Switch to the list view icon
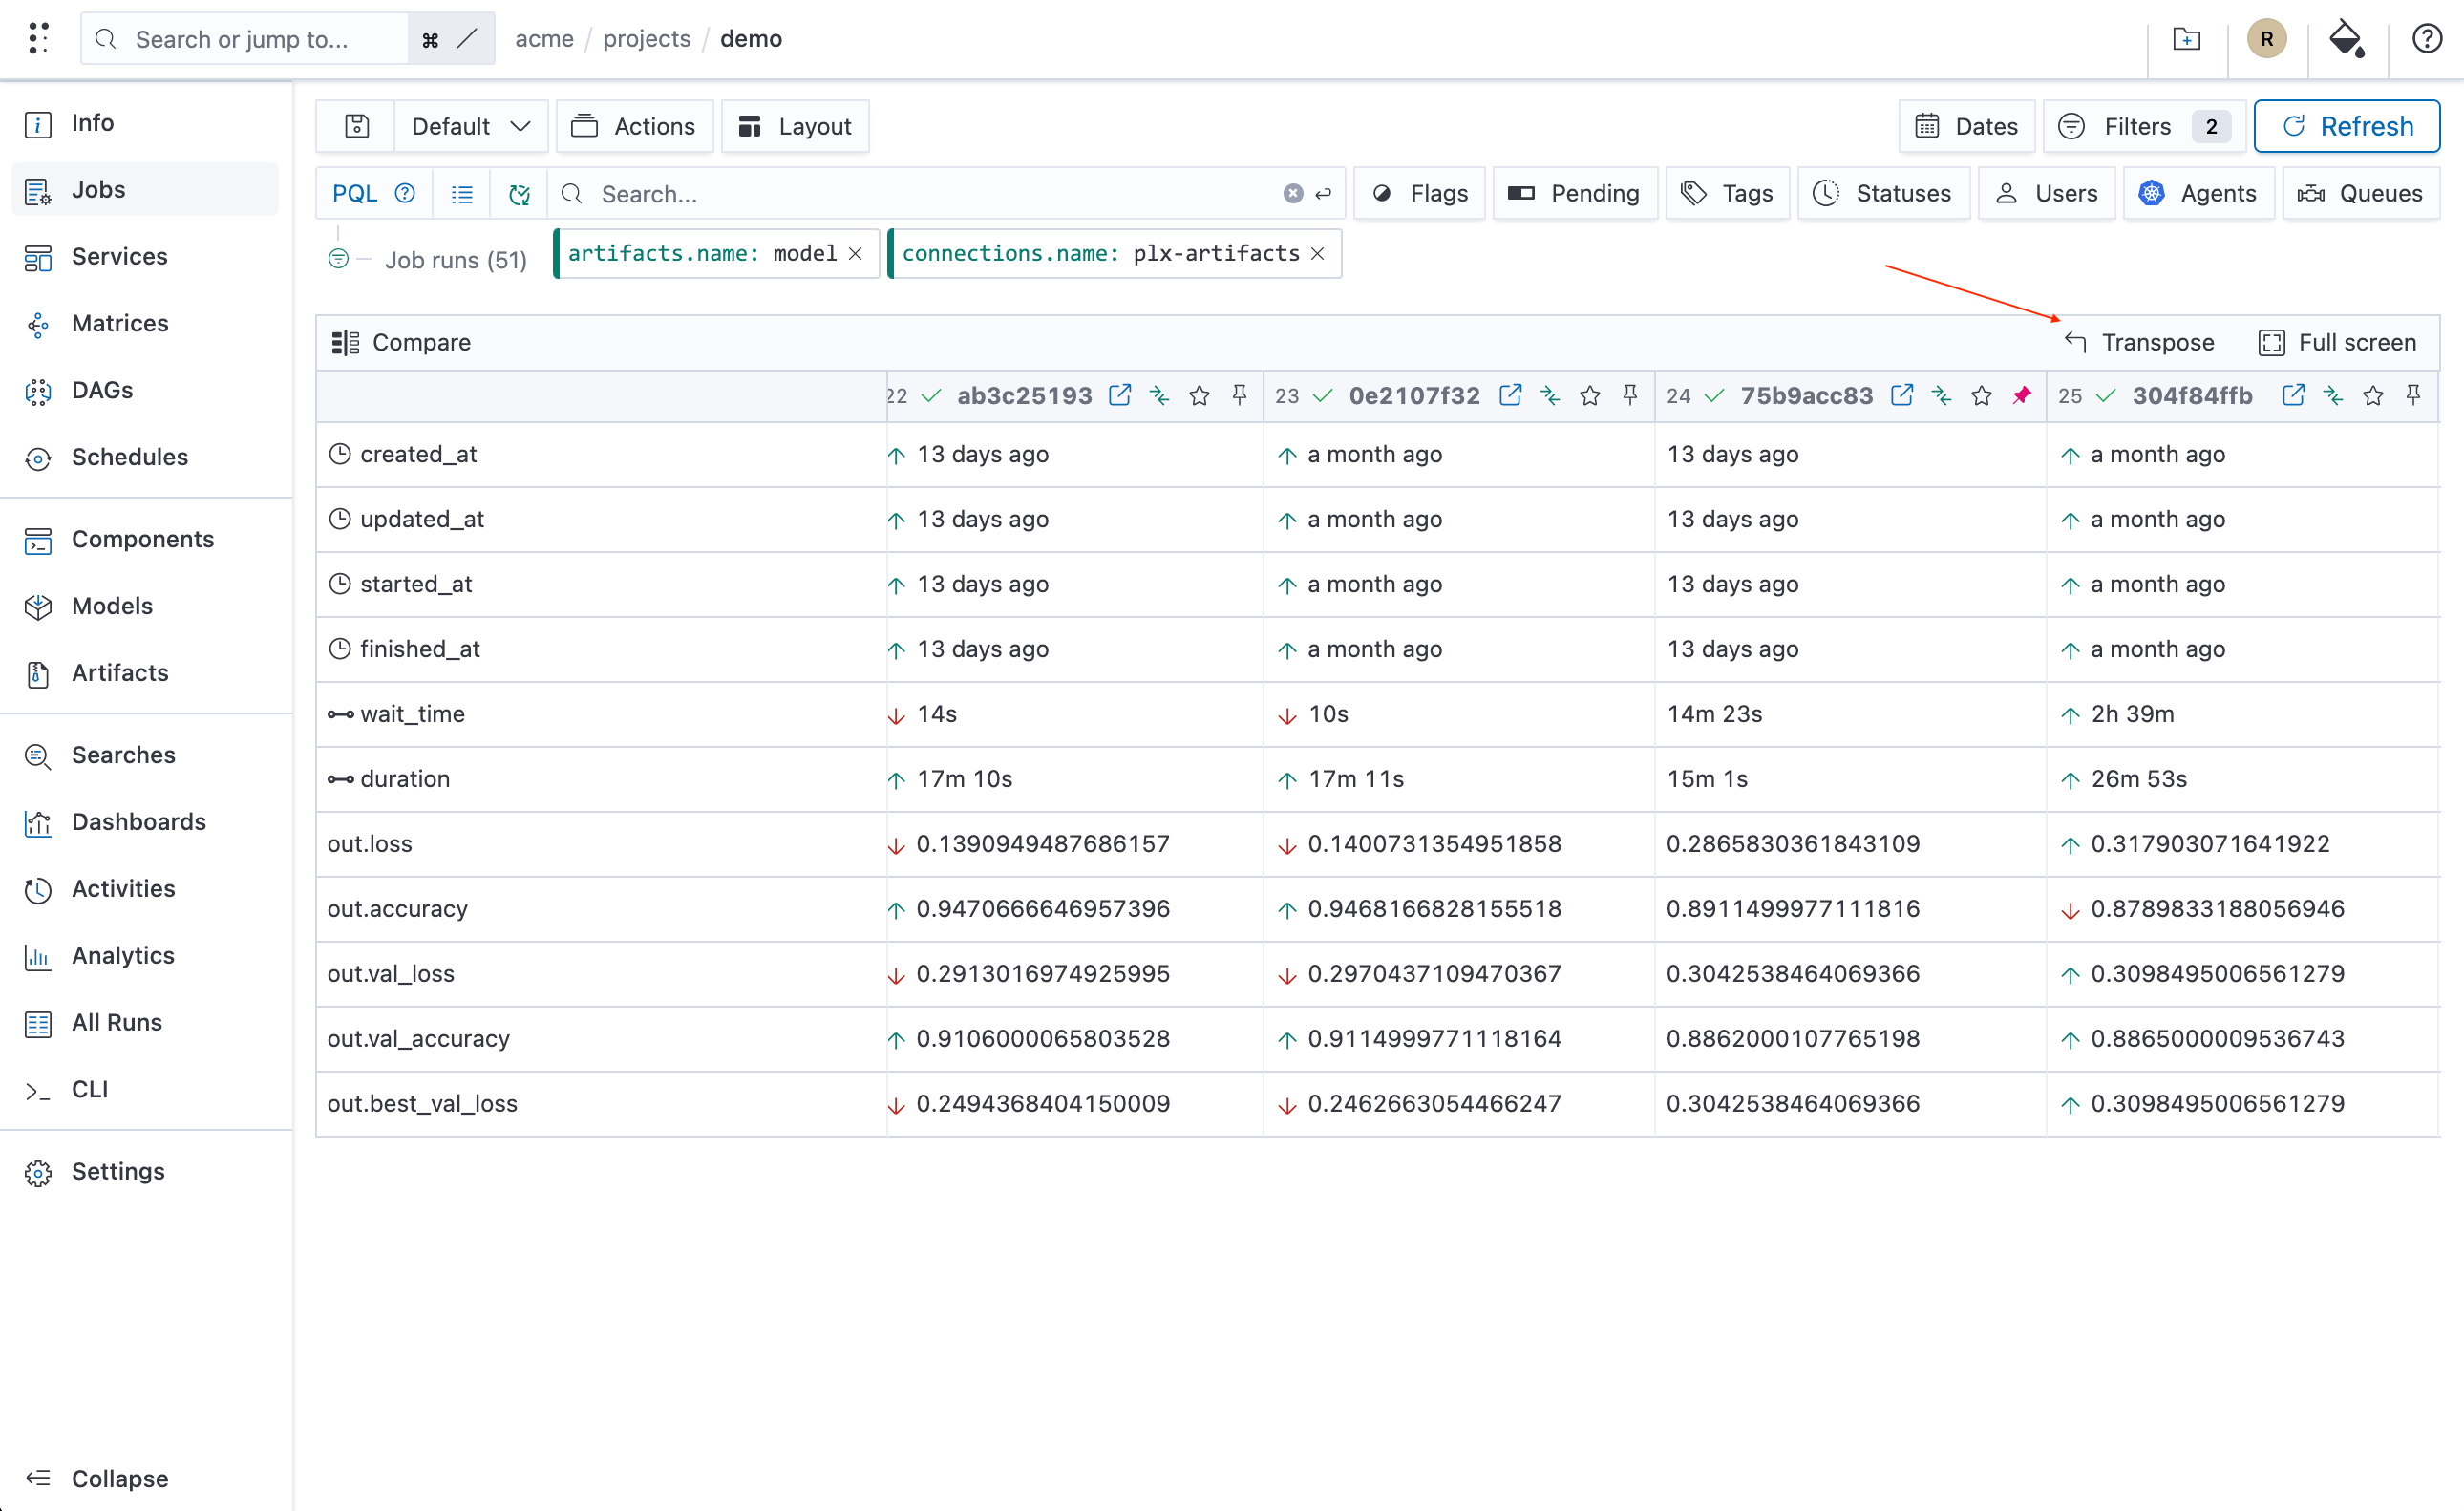 pos(461,194)
